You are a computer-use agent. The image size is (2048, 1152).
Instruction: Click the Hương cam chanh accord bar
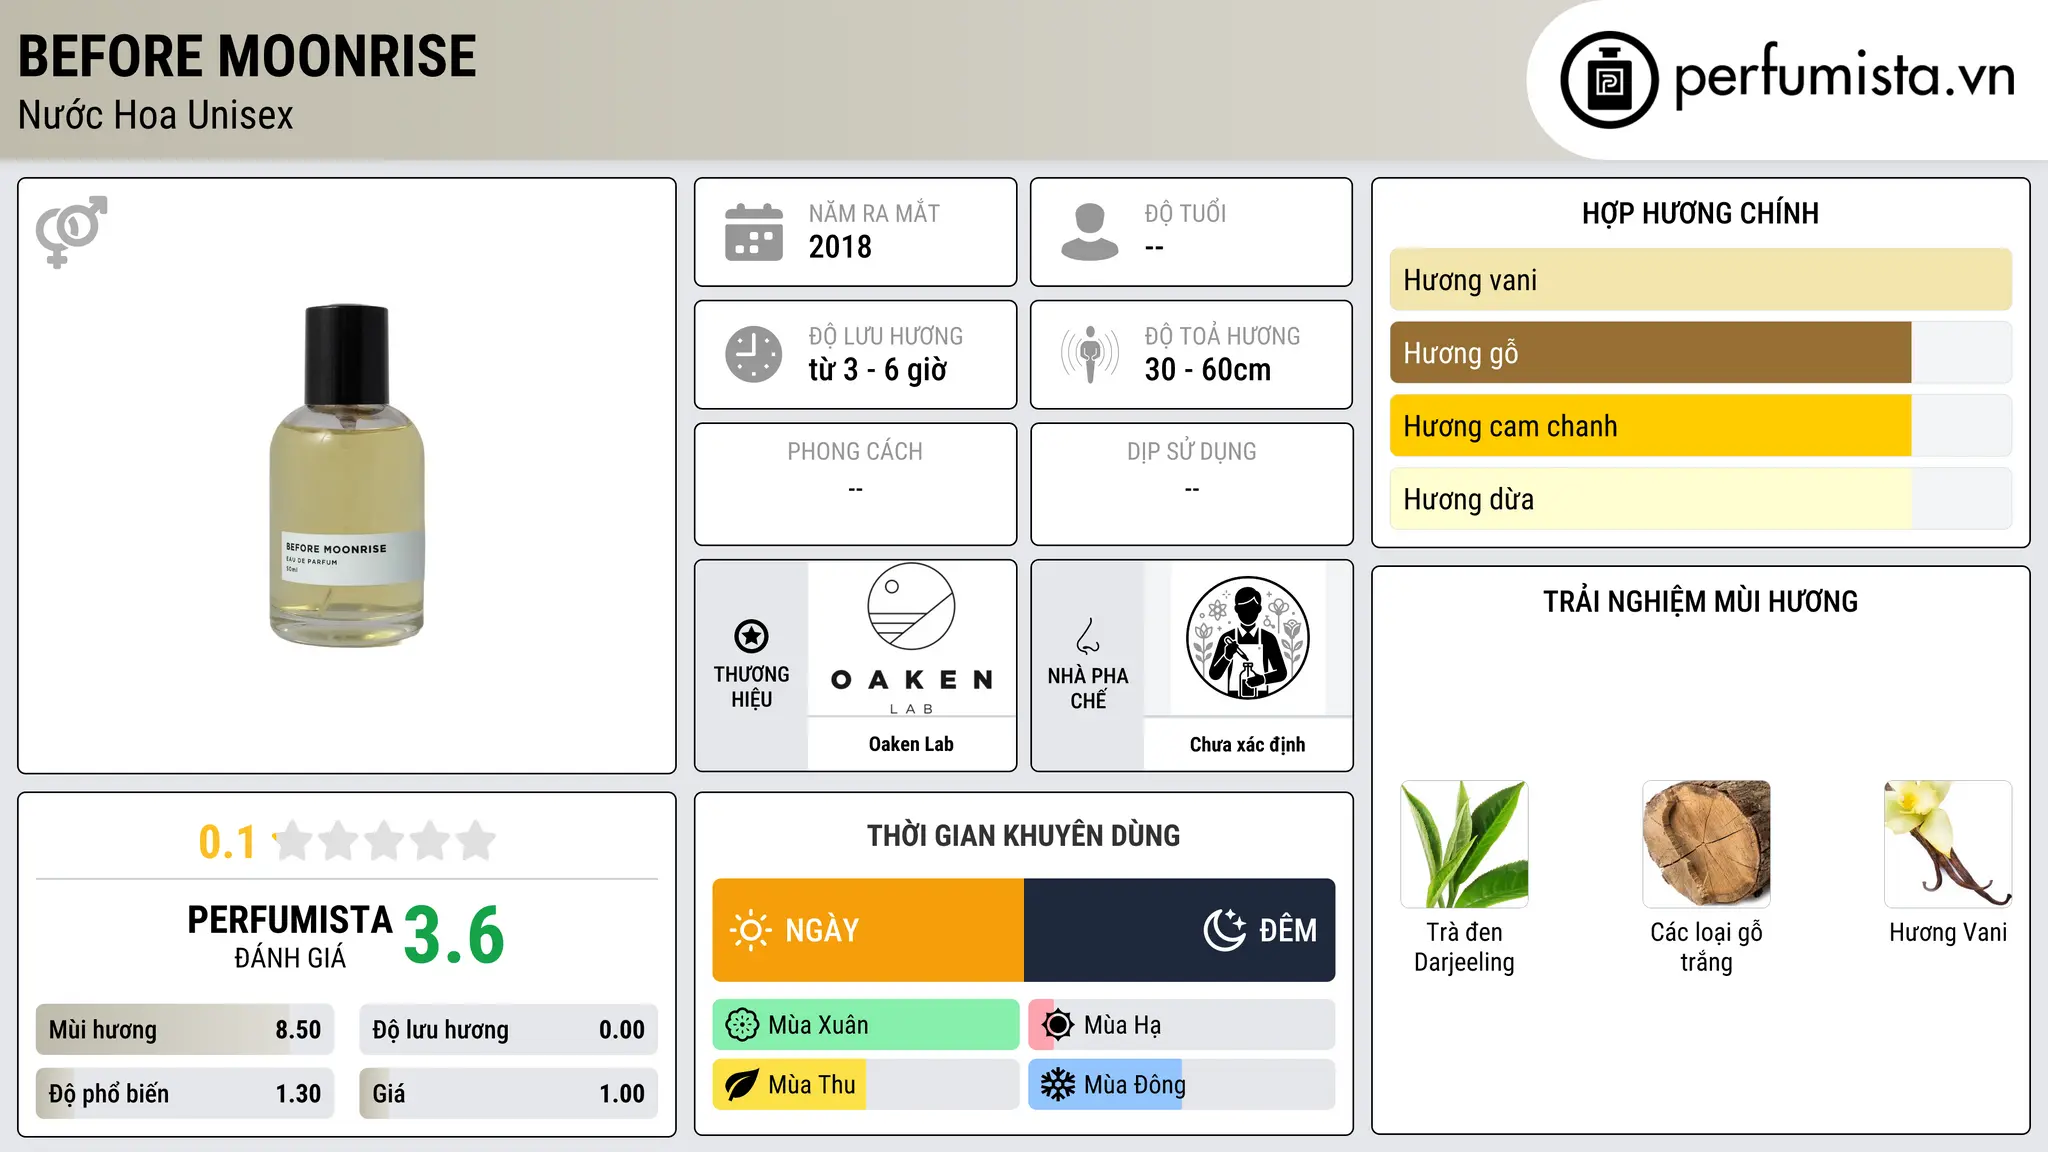[1701, 426]
